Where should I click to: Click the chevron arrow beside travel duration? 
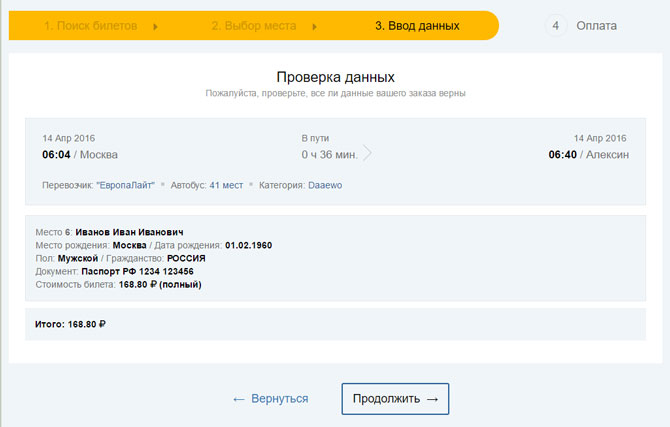tap(367, 154)
